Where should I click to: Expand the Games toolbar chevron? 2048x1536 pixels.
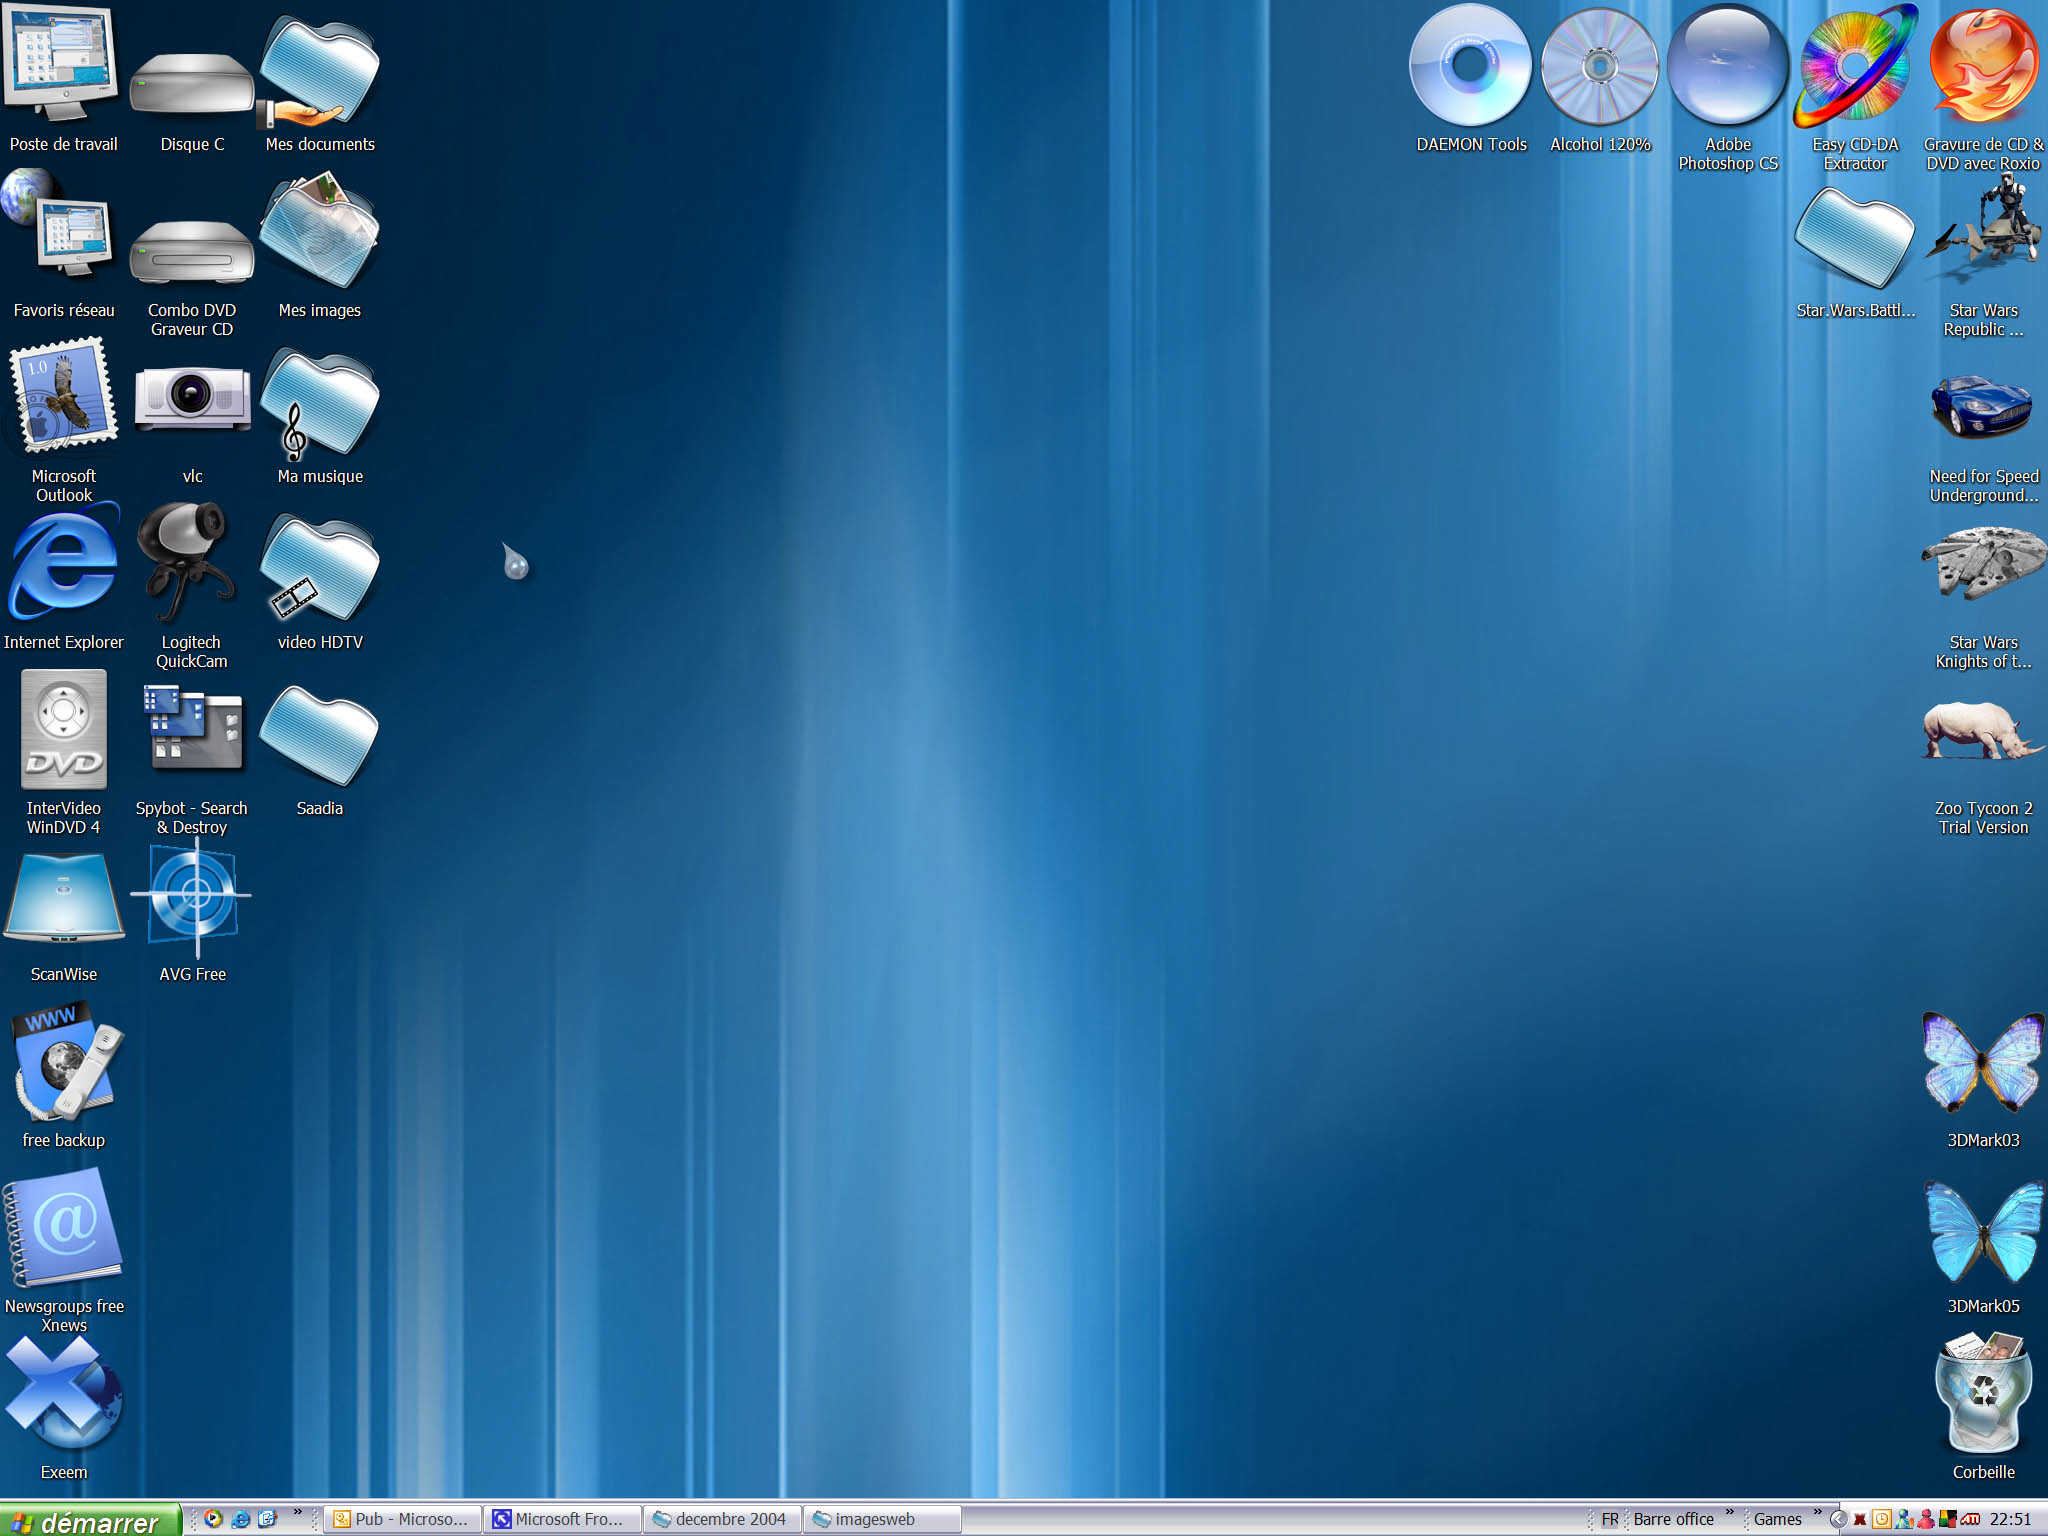pyautogui.click(x=1818, y=1513)
